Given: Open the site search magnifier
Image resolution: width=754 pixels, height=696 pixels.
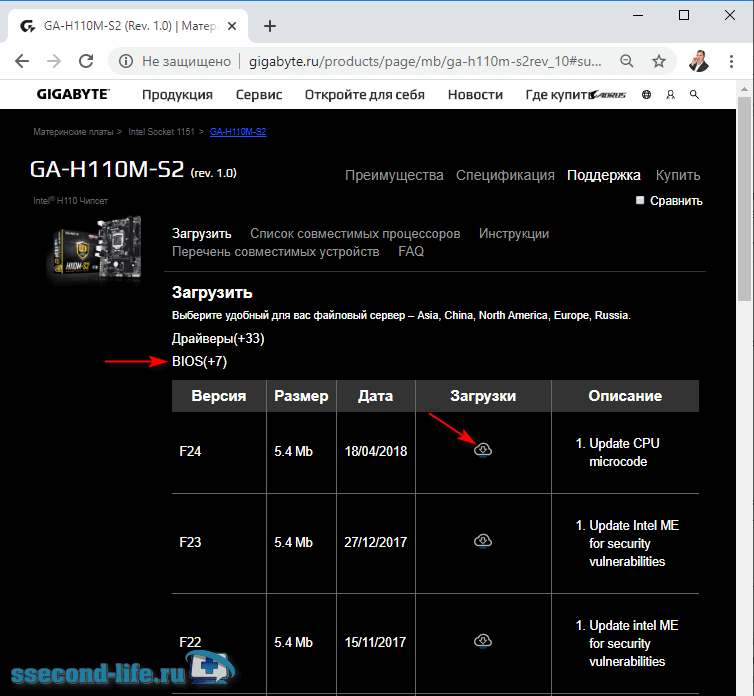Looking at the screenshot, I should coord(694,95).
